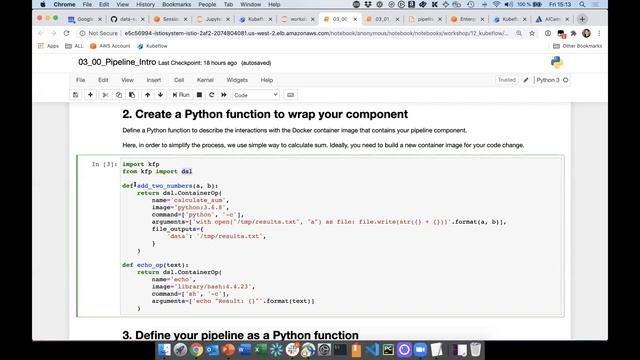Restart the kernel icon
This screenshot has height=360, width=640.
[211, 95]
